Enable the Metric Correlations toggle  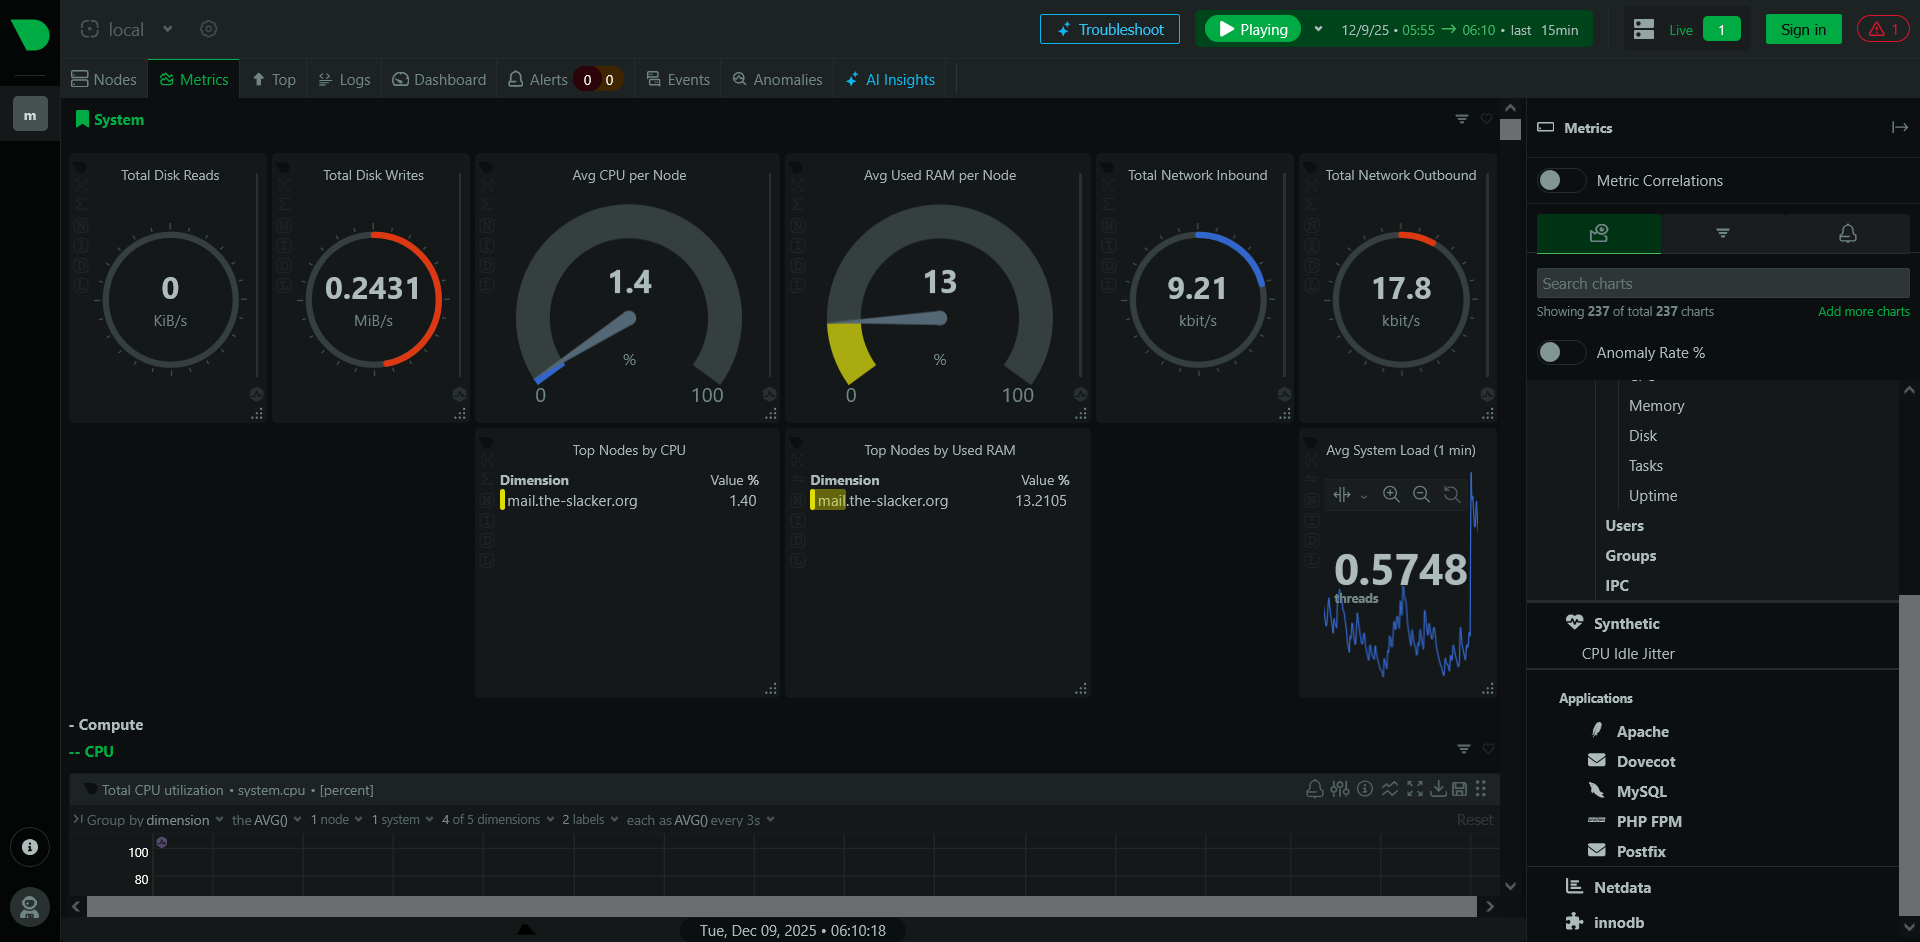(x=1561, y=180)
